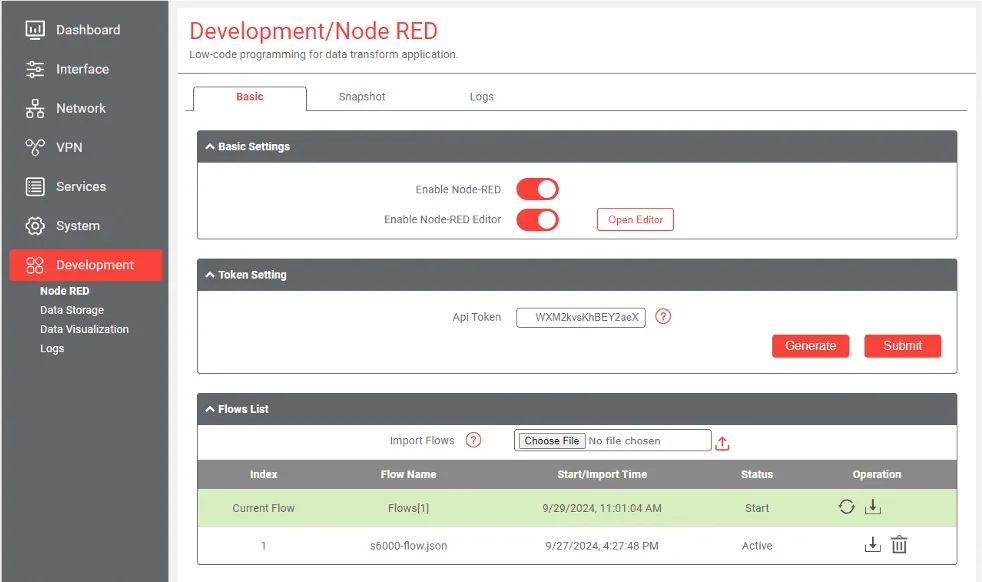
Task: Click the 'Flows[1]' flow name cell
Action: (408, 508)
